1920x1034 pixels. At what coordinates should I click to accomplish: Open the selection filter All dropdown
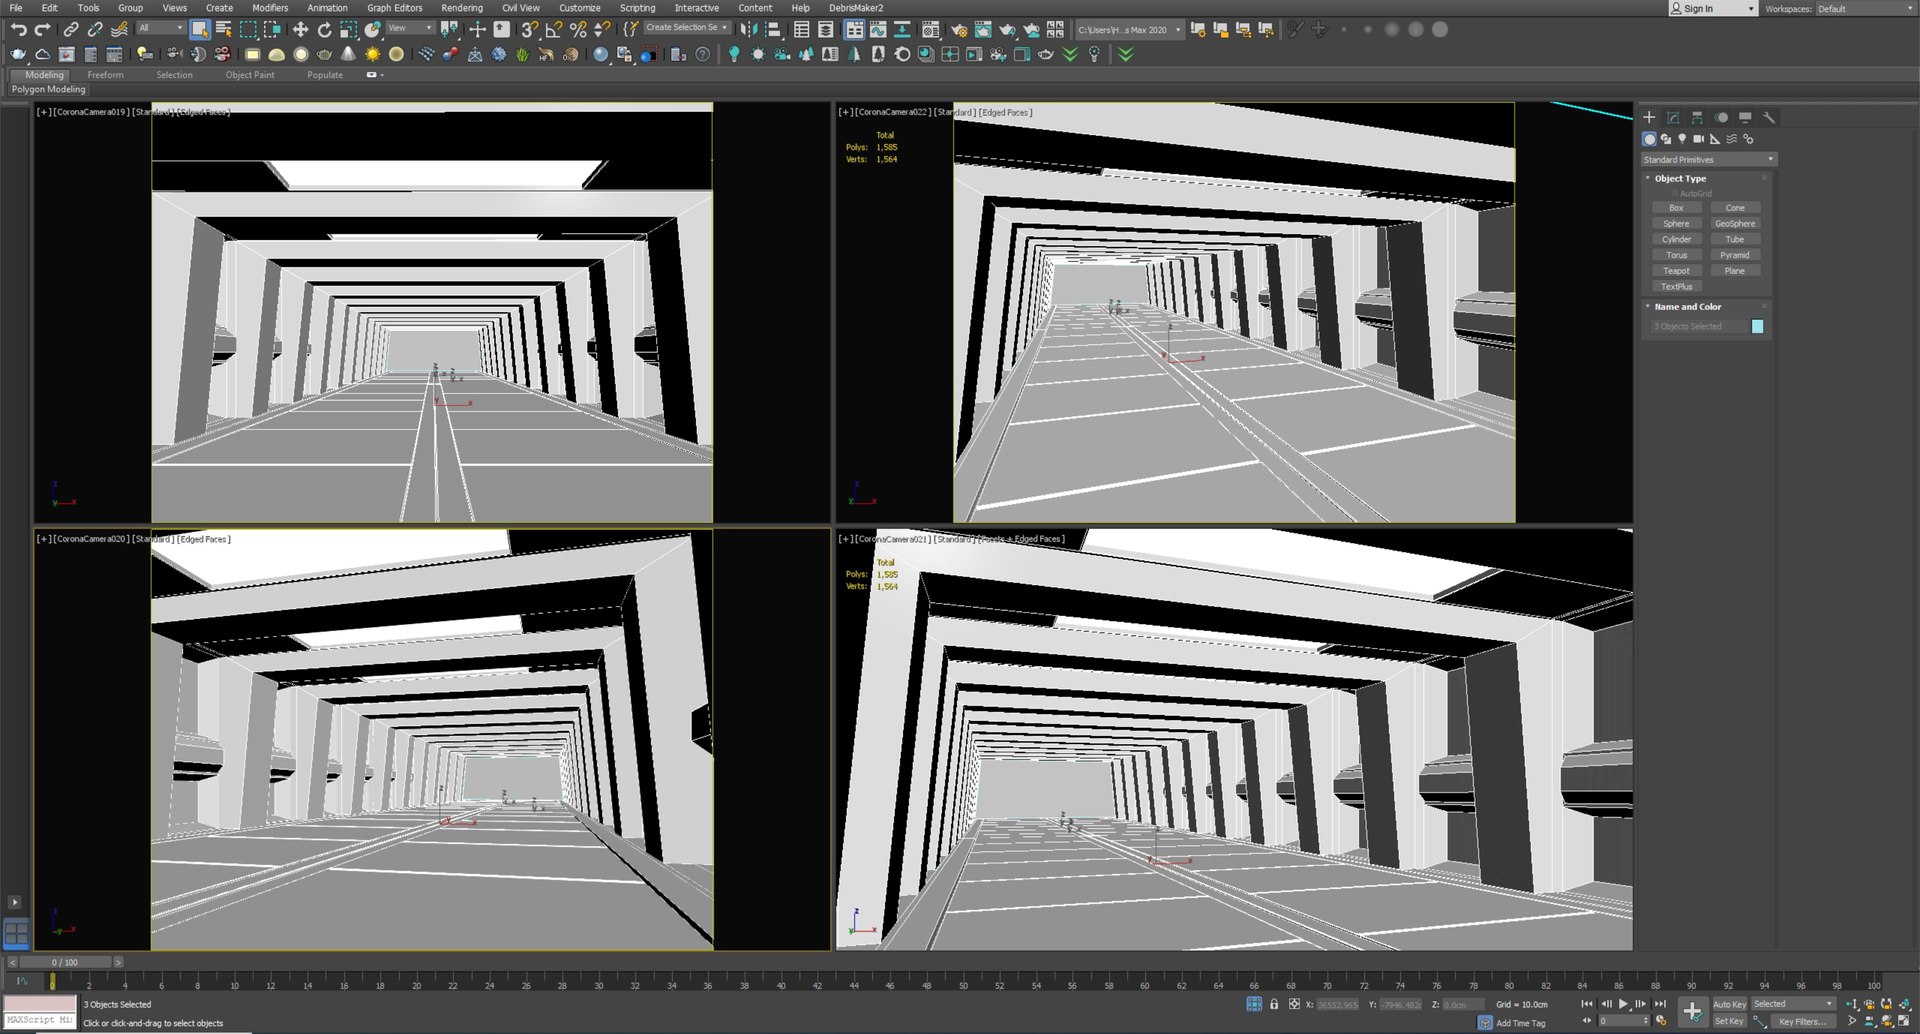(x=161, y=29)
